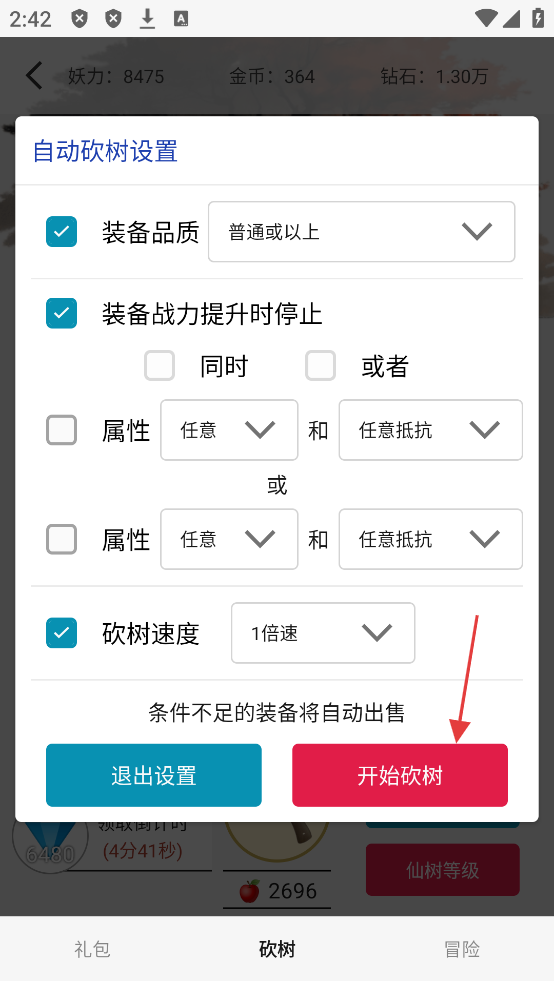Uncheck the 装备品质 checkbox
This screenshot has width=554, height=984.
click(61, 232)
